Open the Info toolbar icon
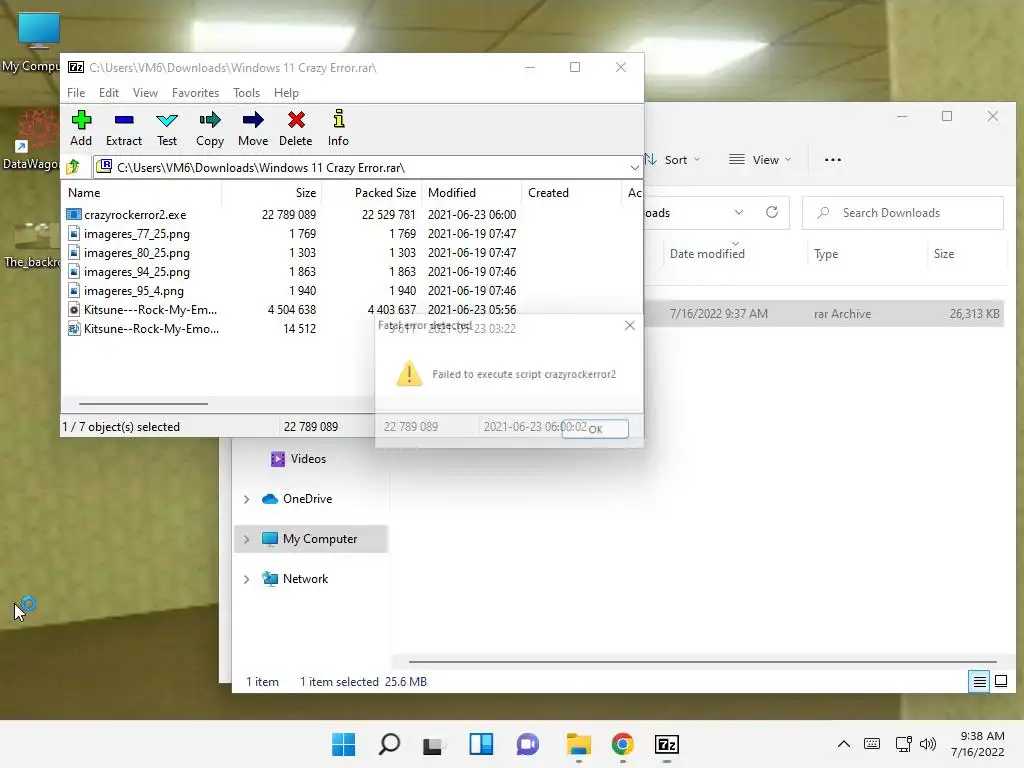1024x768 pixels. (338, 120)
